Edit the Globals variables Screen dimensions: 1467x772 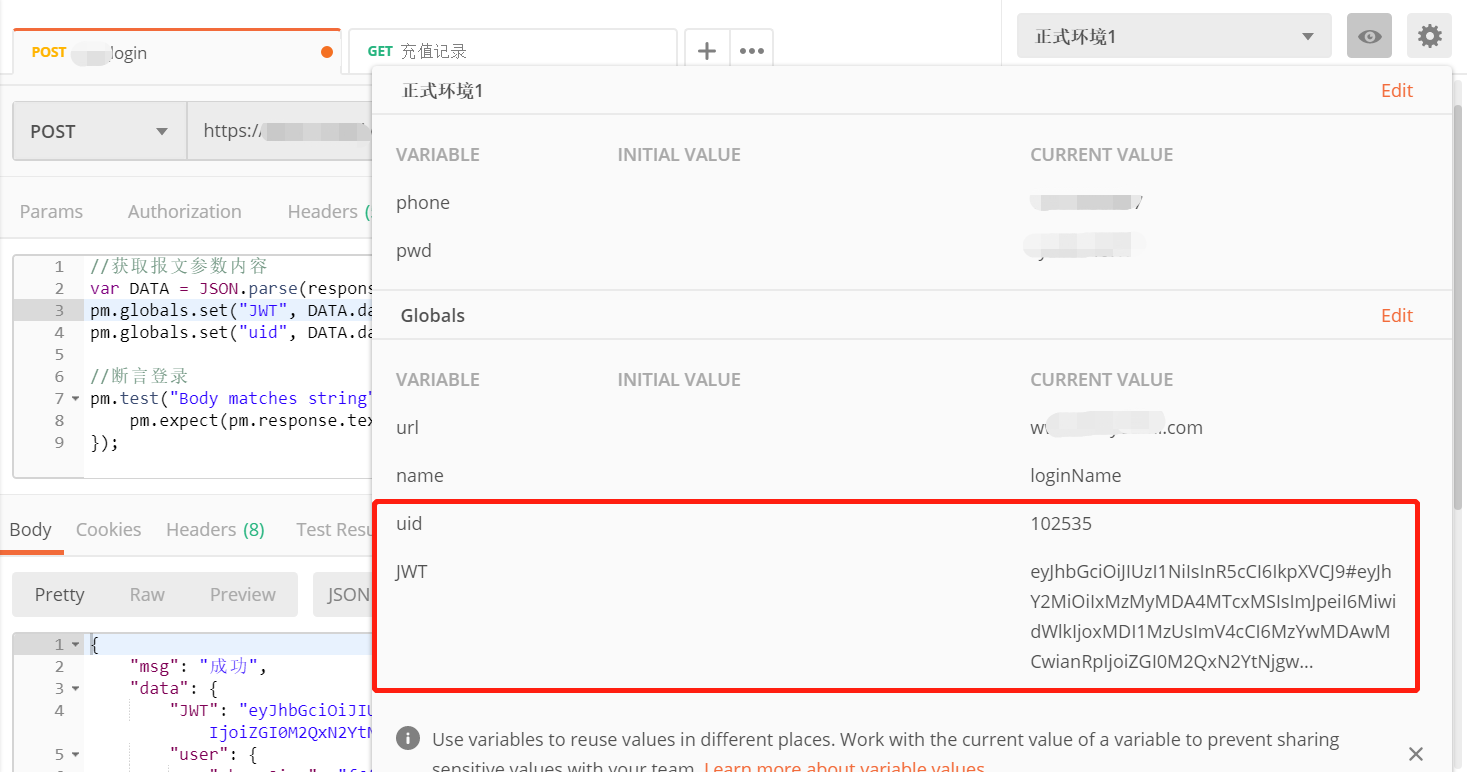tap(1396, 316)
